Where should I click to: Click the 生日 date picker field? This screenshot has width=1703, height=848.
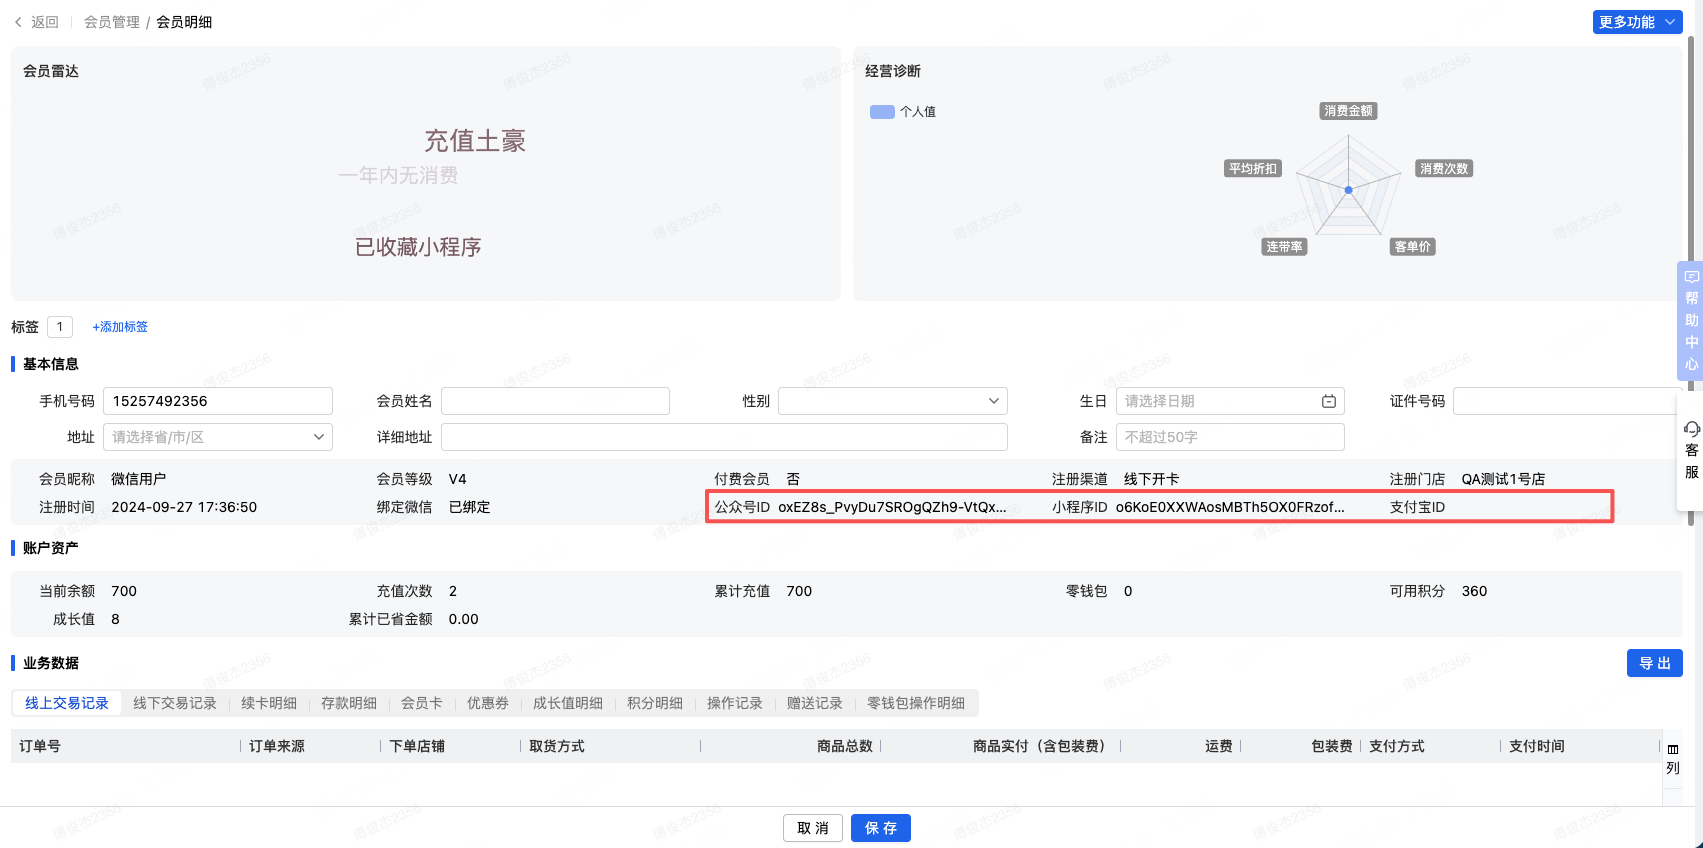coord(1230,401)
